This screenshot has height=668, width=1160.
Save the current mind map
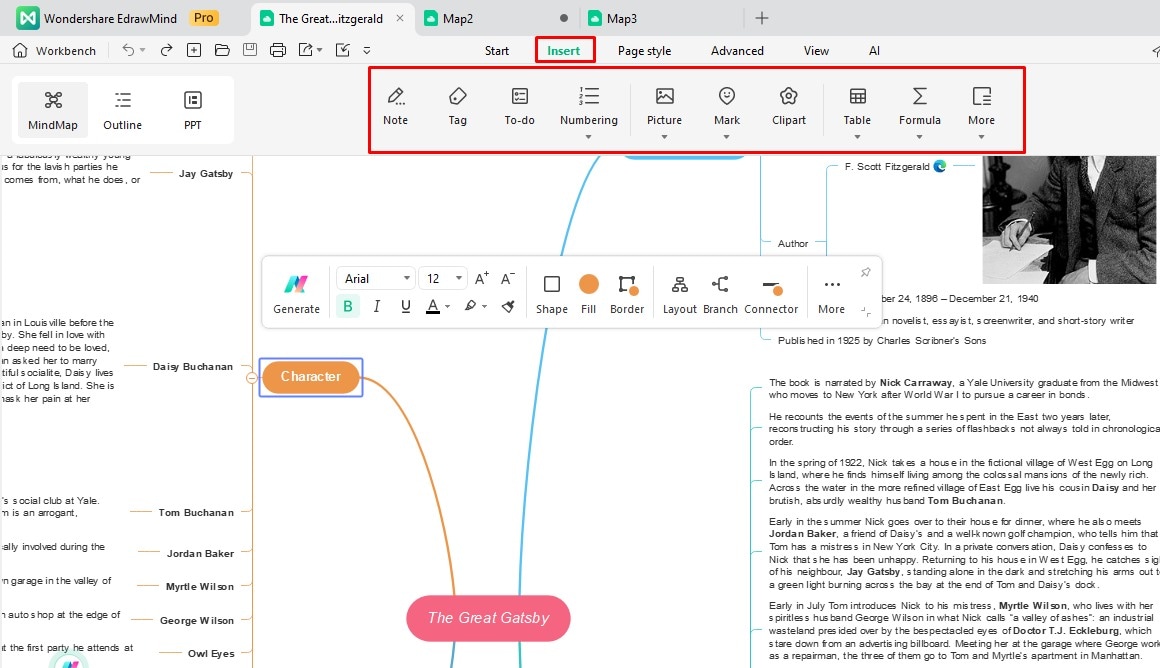click(x=250, y=50)
